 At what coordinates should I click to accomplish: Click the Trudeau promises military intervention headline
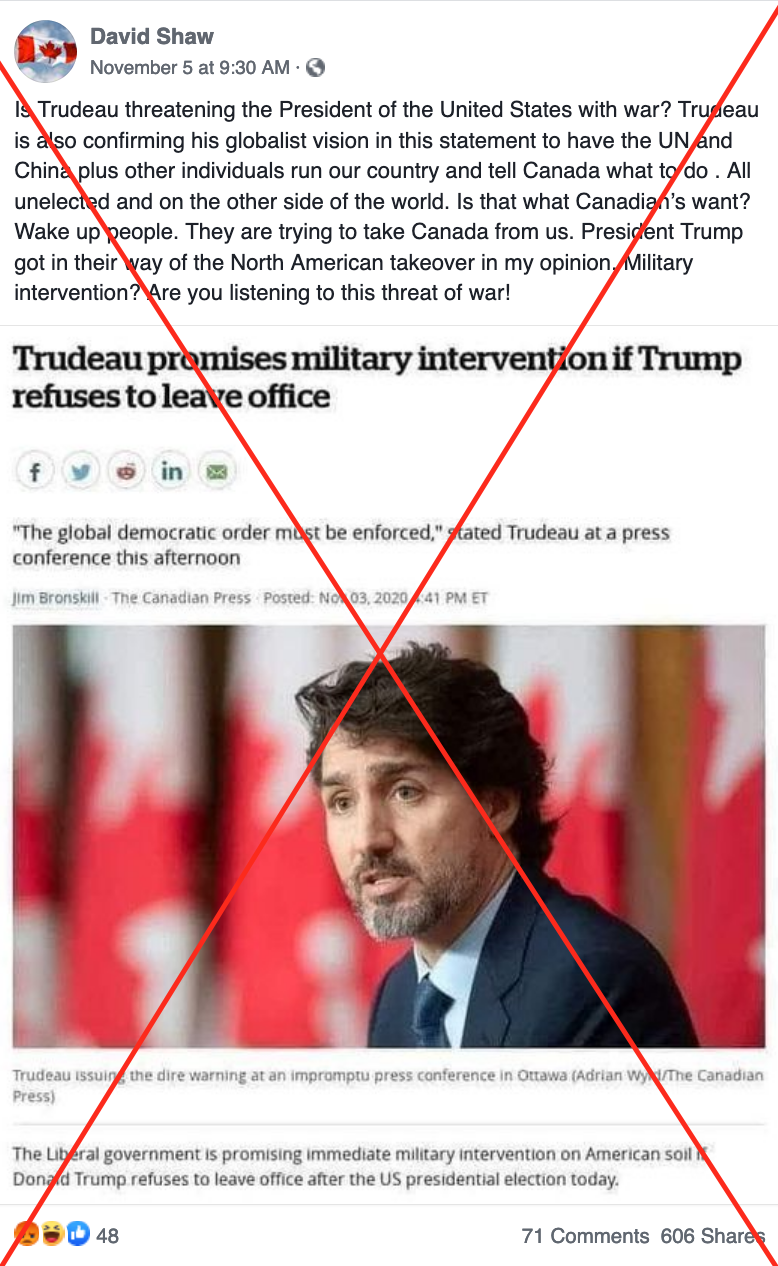coord(376,378)
